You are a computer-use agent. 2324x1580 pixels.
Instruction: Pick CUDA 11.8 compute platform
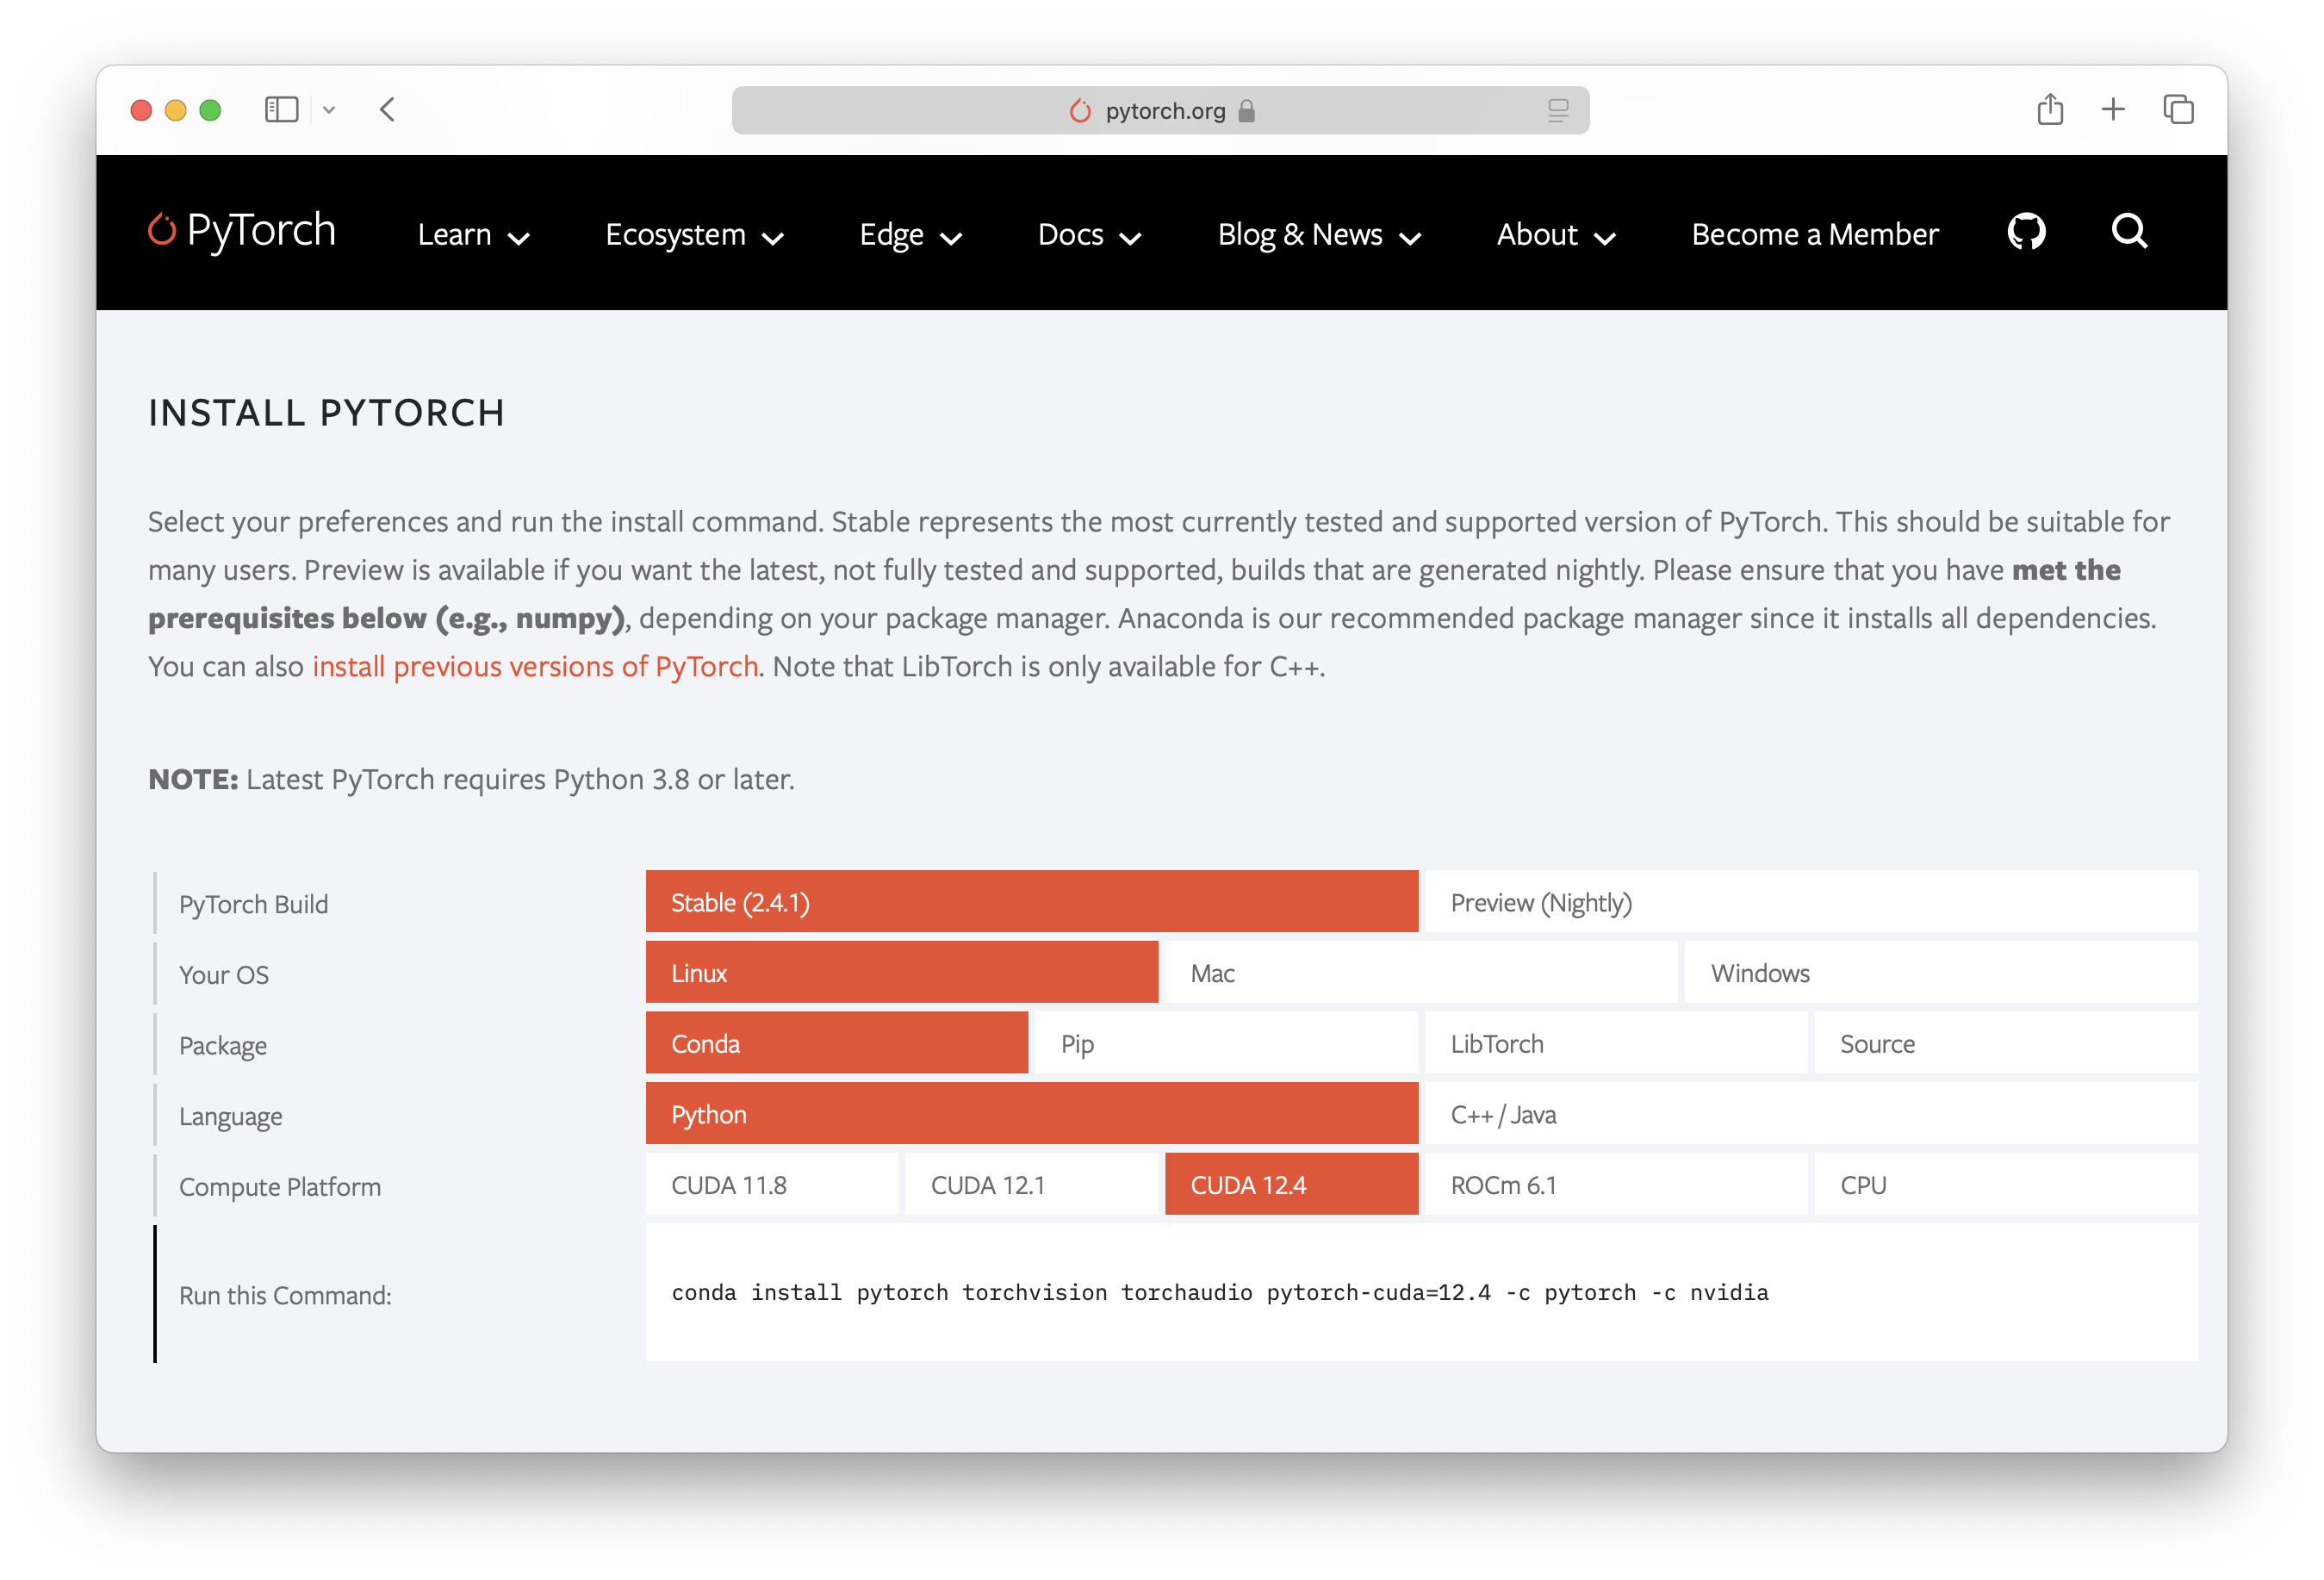coord(771,1184)
